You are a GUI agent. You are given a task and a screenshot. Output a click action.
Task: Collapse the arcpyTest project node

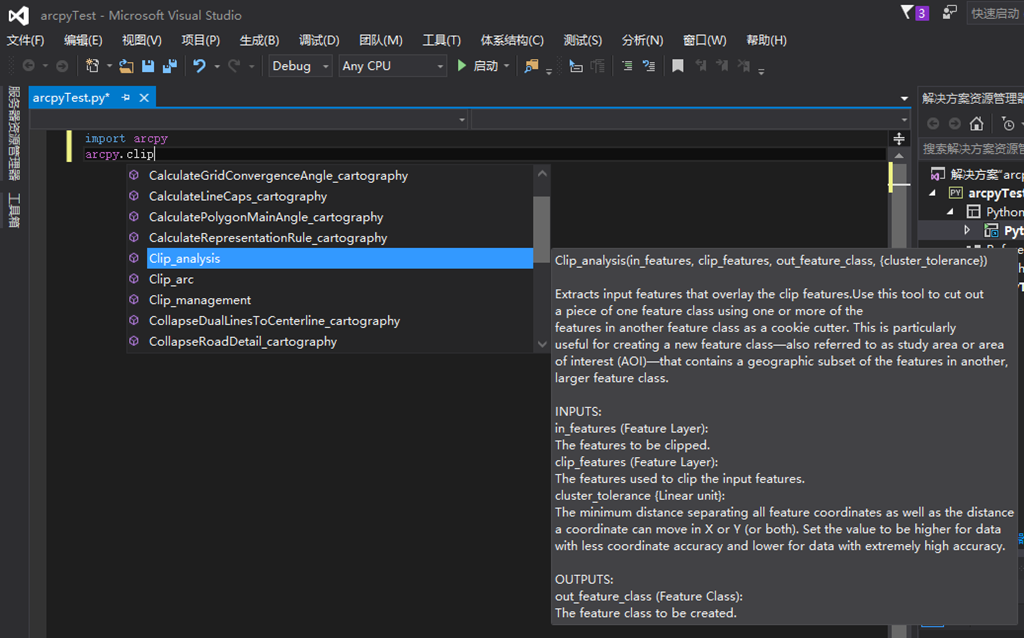click(932, 193)
